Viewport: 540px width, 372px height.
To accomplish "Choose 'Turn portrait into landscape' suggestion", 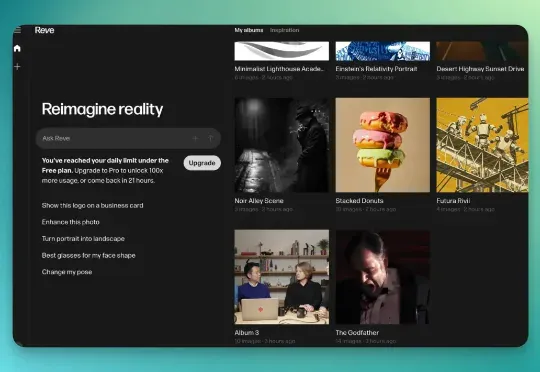I will (x=83, y=239).
